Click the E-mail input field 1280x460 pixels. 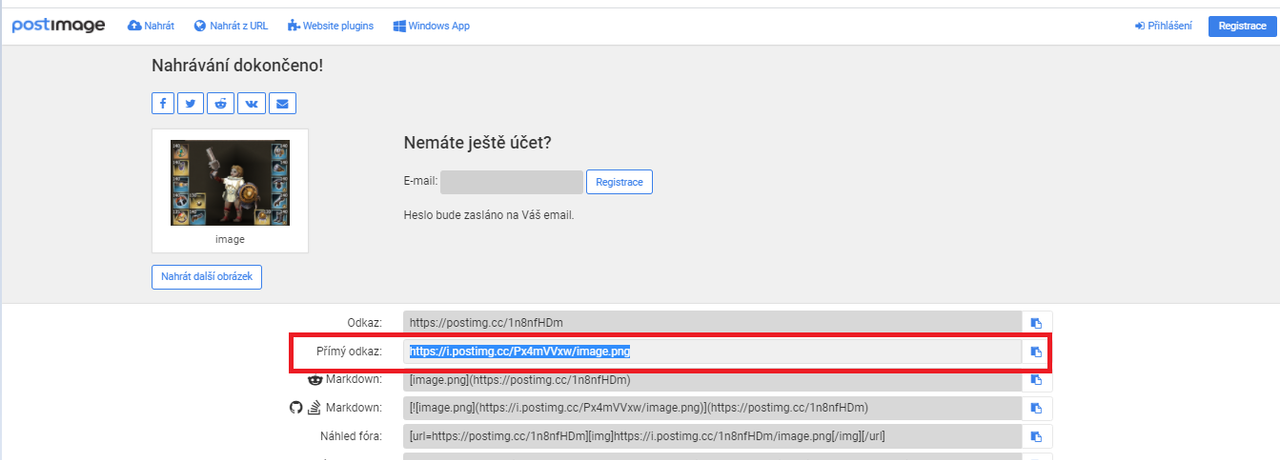[x=511, y=182]
